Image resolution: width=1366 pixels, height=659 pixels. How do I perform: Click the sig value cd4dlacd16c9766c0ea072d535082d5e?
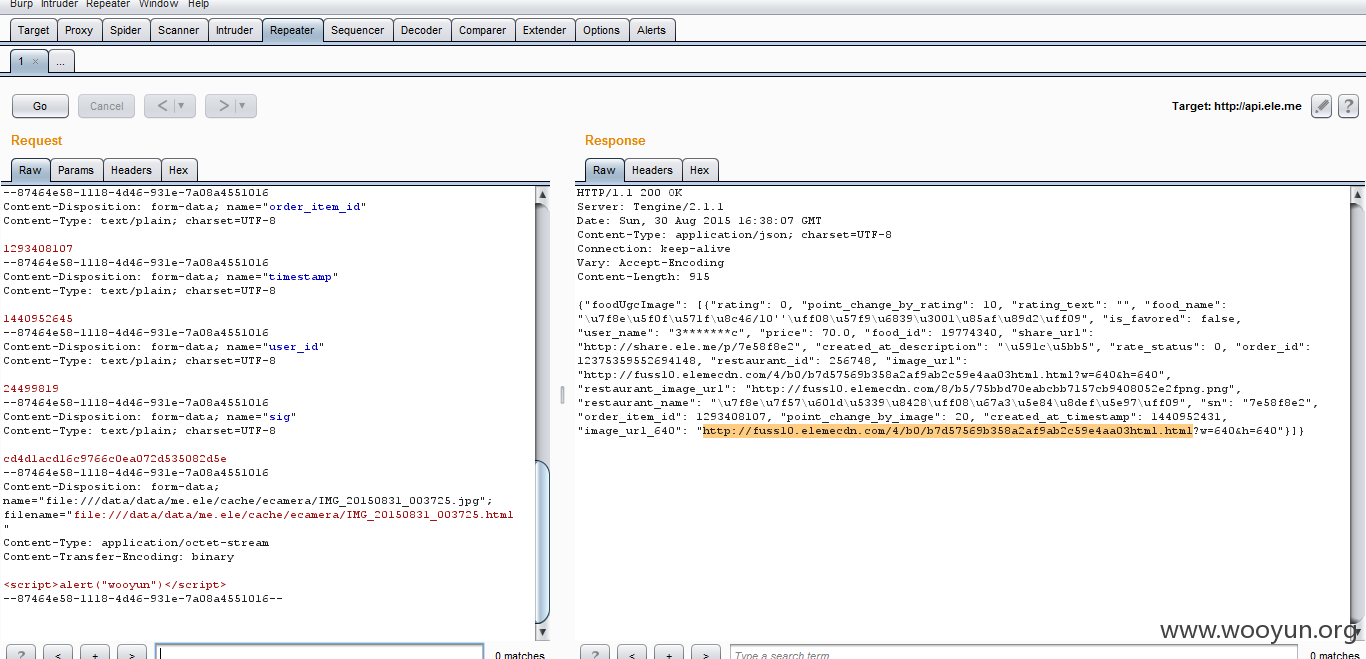(115, 459)
